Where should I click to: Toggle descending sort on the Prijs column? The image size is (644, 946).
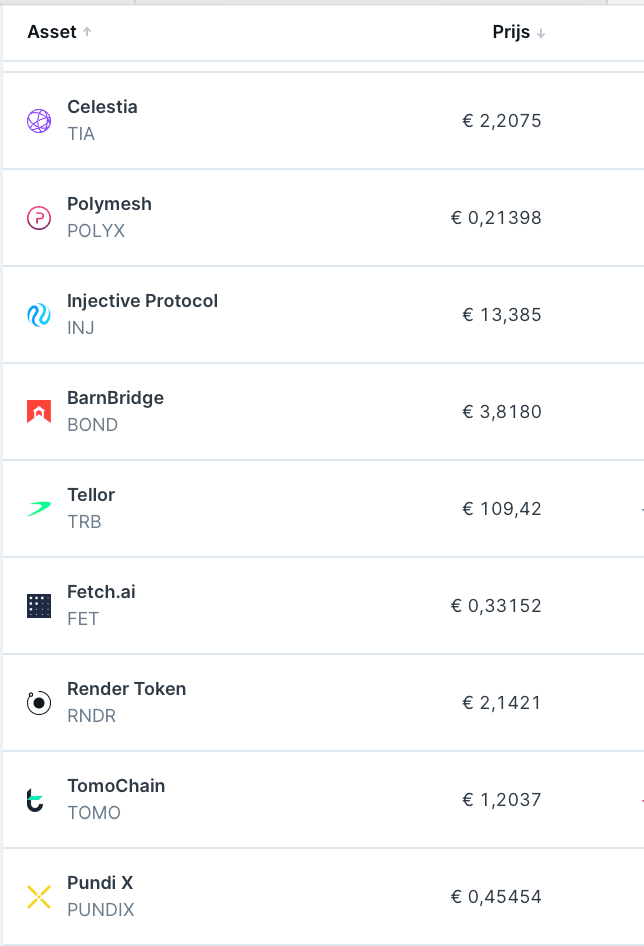pyautogui.click(x=518, y=32)
